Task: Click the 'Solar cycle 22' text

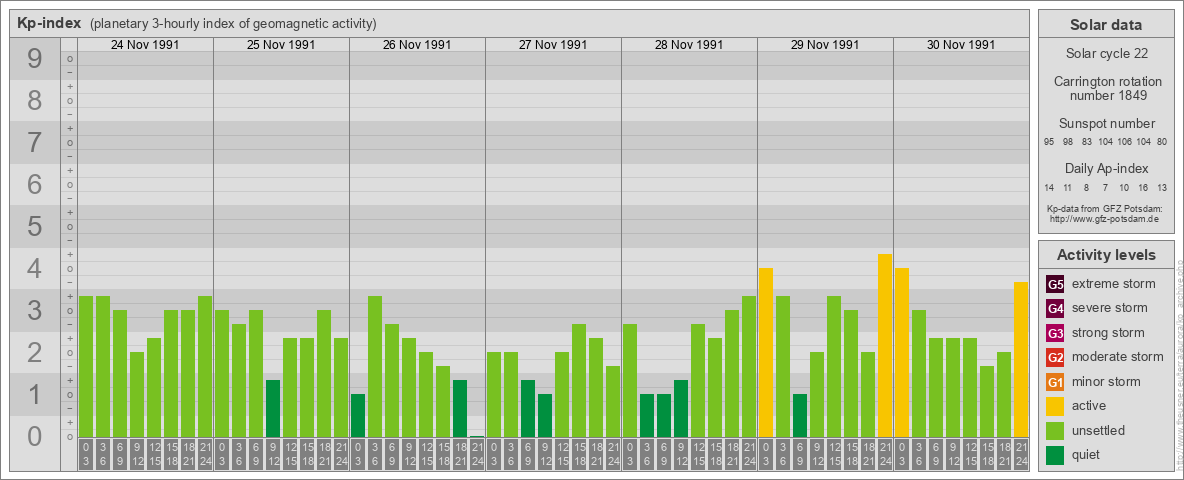Action: [1105, 54]
